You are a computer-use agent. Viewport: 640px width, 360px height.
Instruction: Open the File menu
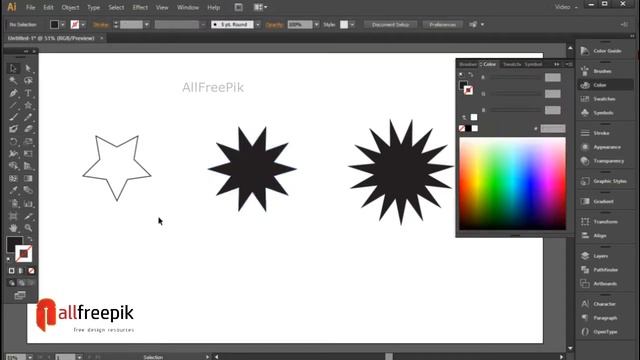(30, 7)
